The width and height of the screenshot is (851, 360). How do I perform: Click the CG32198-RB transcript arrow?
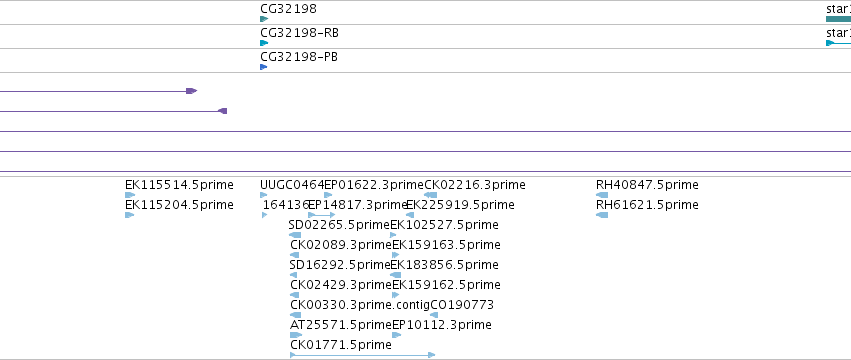[264, 43]
